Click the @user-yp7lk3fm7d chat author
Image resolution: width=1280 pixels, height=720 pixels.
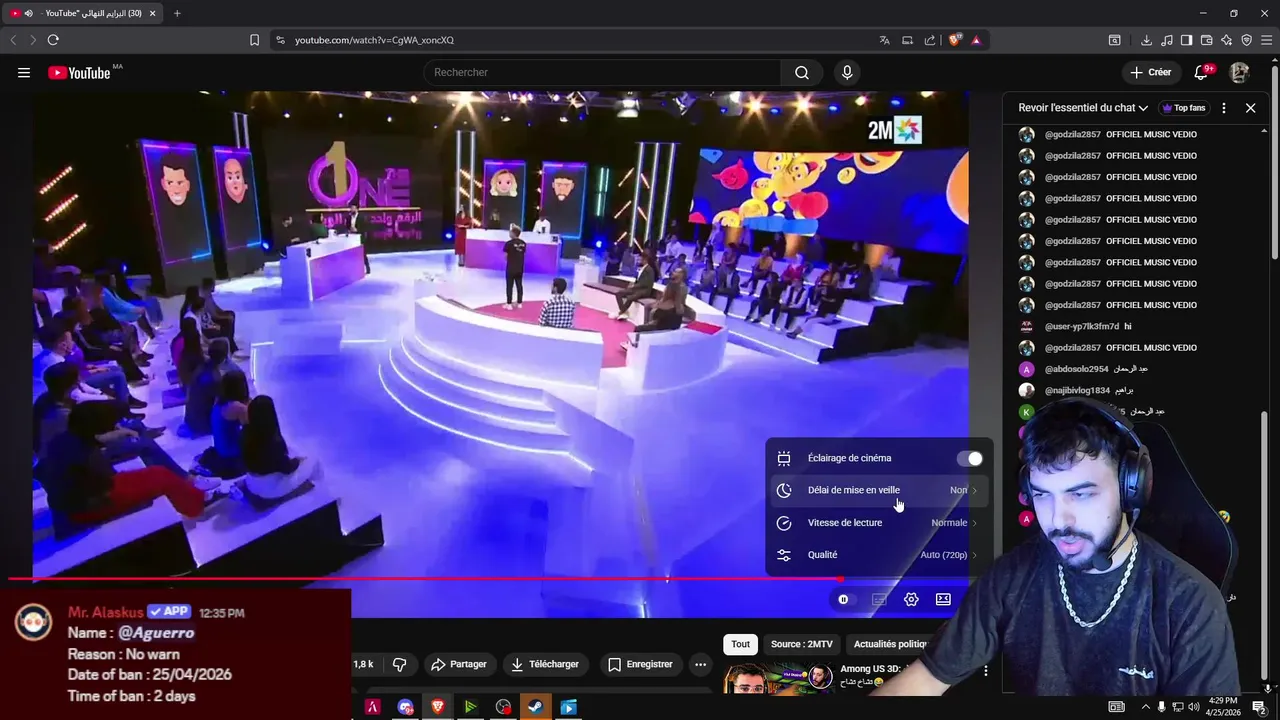point(1082,326)
